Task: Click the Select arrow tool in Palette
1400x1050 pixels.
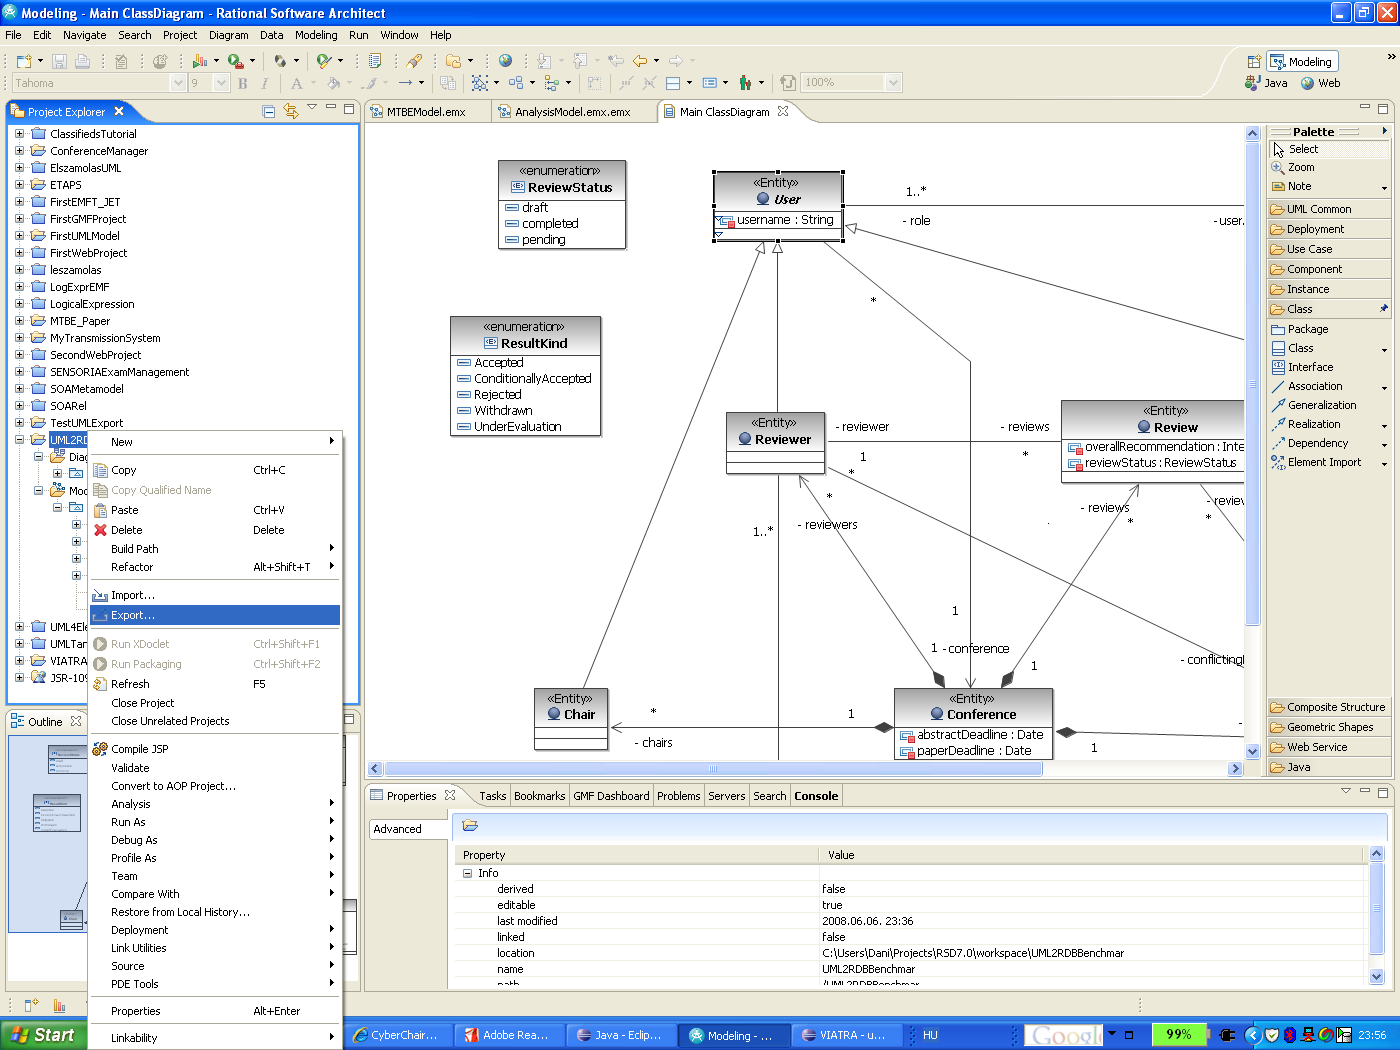Action: point(1329,149)
